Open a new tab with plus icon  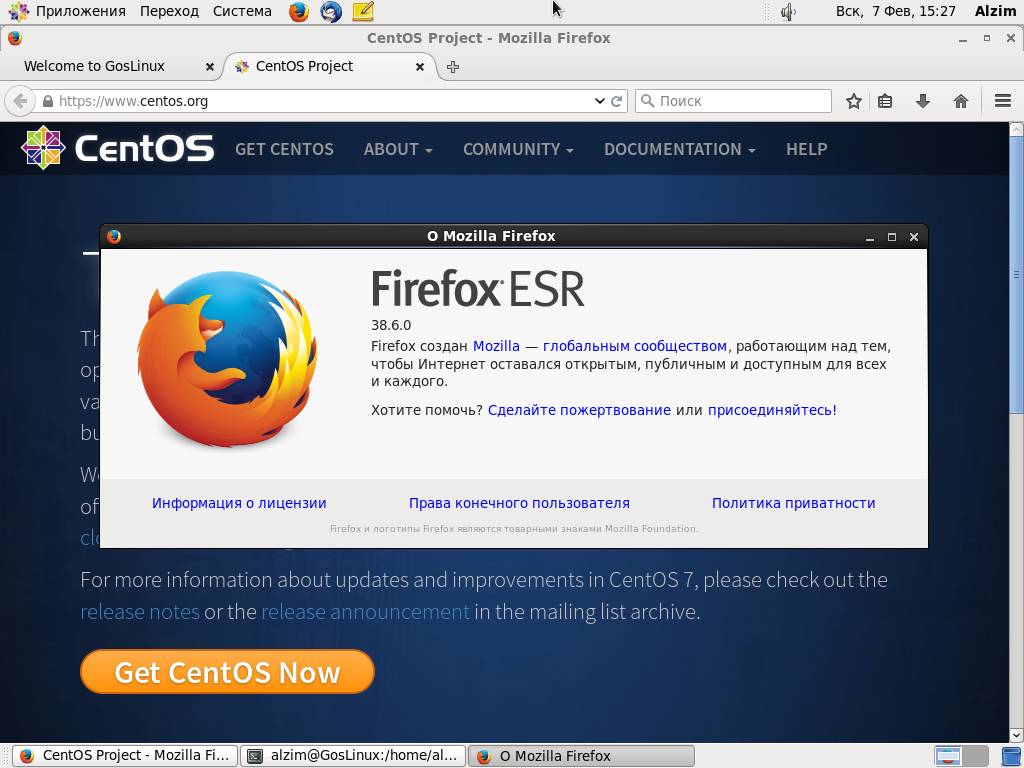coord(453,67)
